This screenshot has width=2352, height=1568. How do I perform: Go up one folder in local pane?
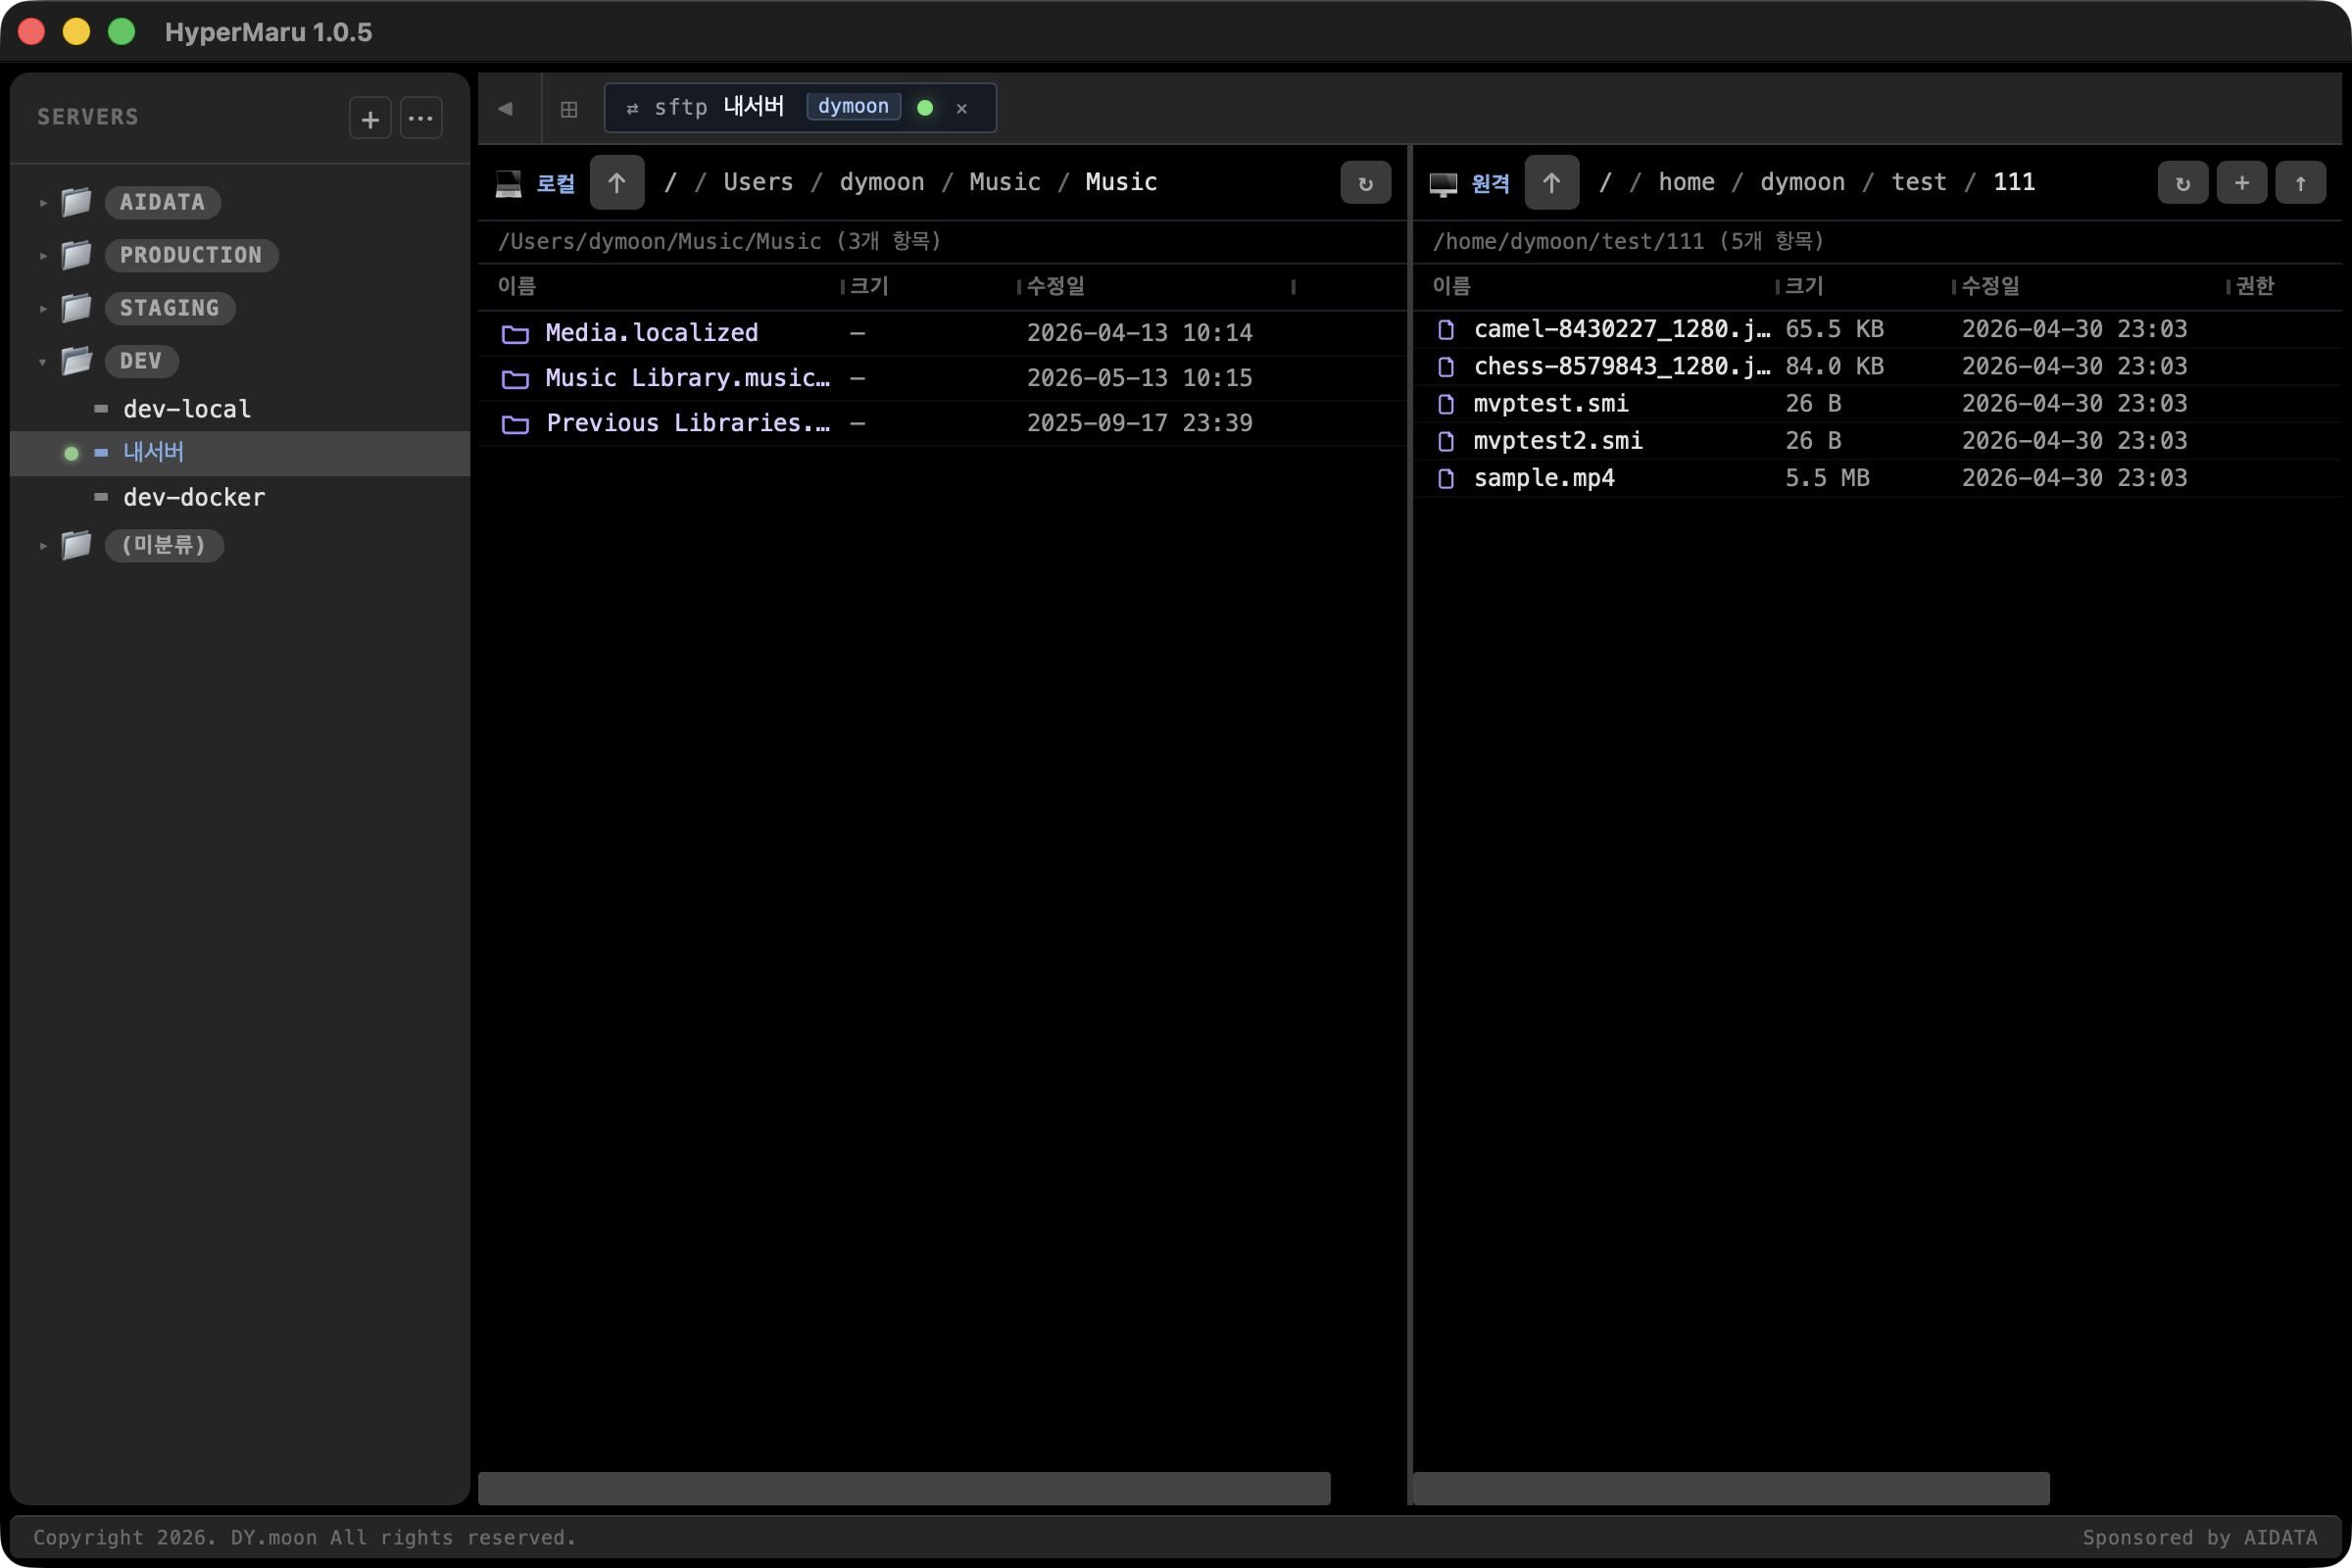617,183
